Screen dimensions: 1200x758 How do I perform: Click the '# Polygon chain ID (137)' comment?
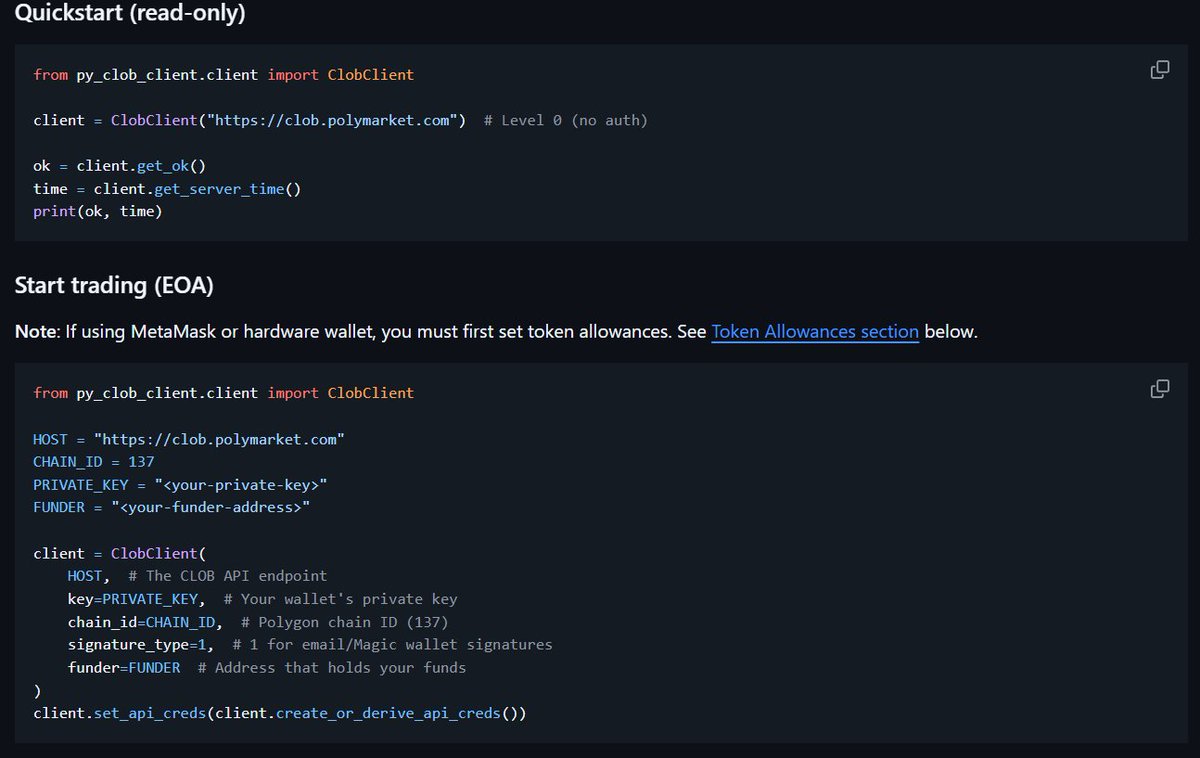(345, 622)
